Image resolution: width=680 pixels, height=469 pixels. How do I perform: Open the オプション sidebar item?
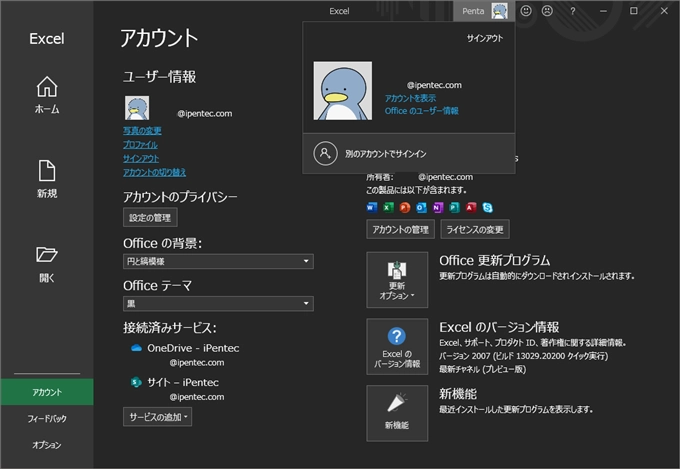[x=47, y=445]
